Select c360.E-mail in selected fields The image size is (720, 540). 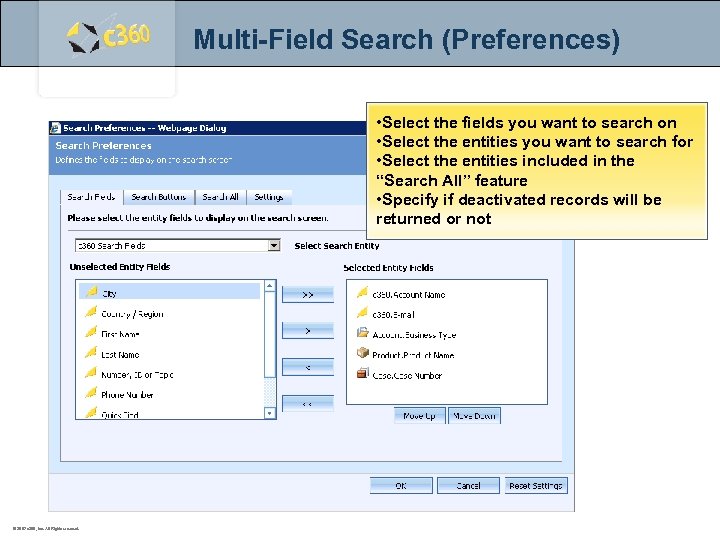(394, 315)
